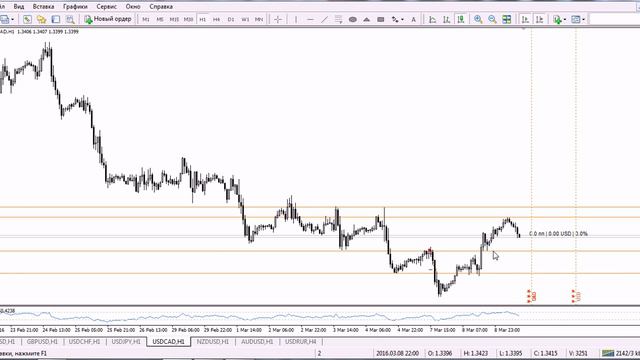The height and width of the screenshot is (360, 640).
Task: Switch to the USDCHF,H1 chart tab
Action: click(x=84, y=342)
